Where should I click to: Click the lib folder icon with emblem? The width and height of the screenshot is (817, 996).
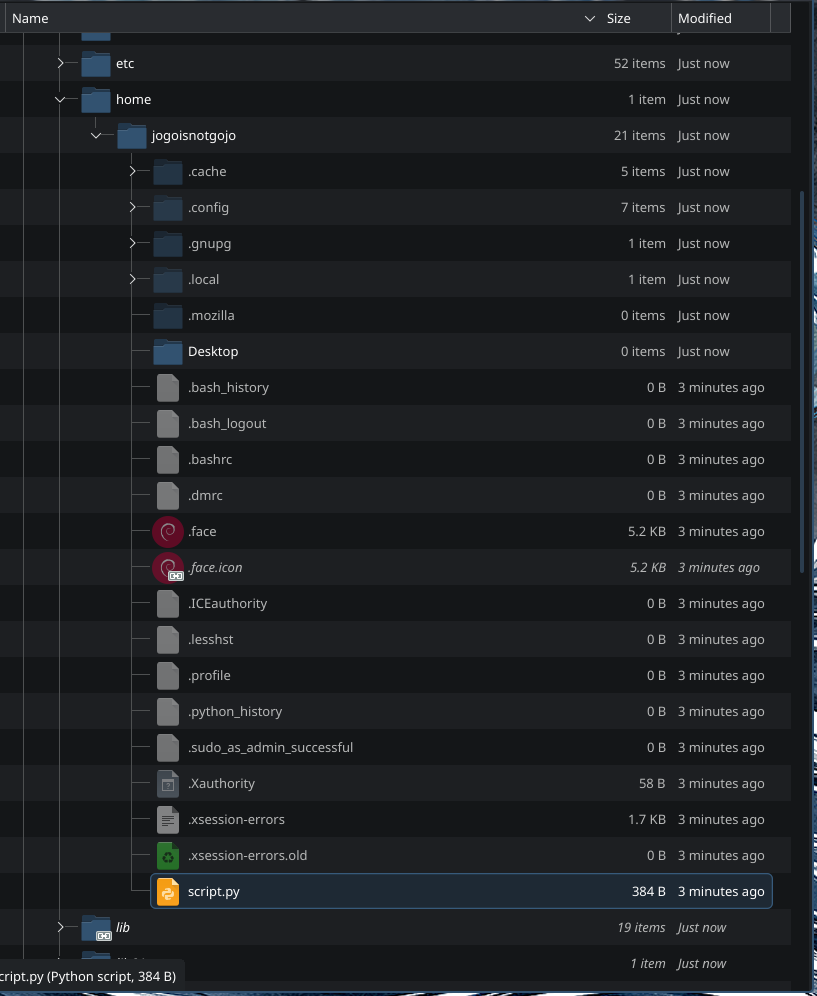[95, 928]
